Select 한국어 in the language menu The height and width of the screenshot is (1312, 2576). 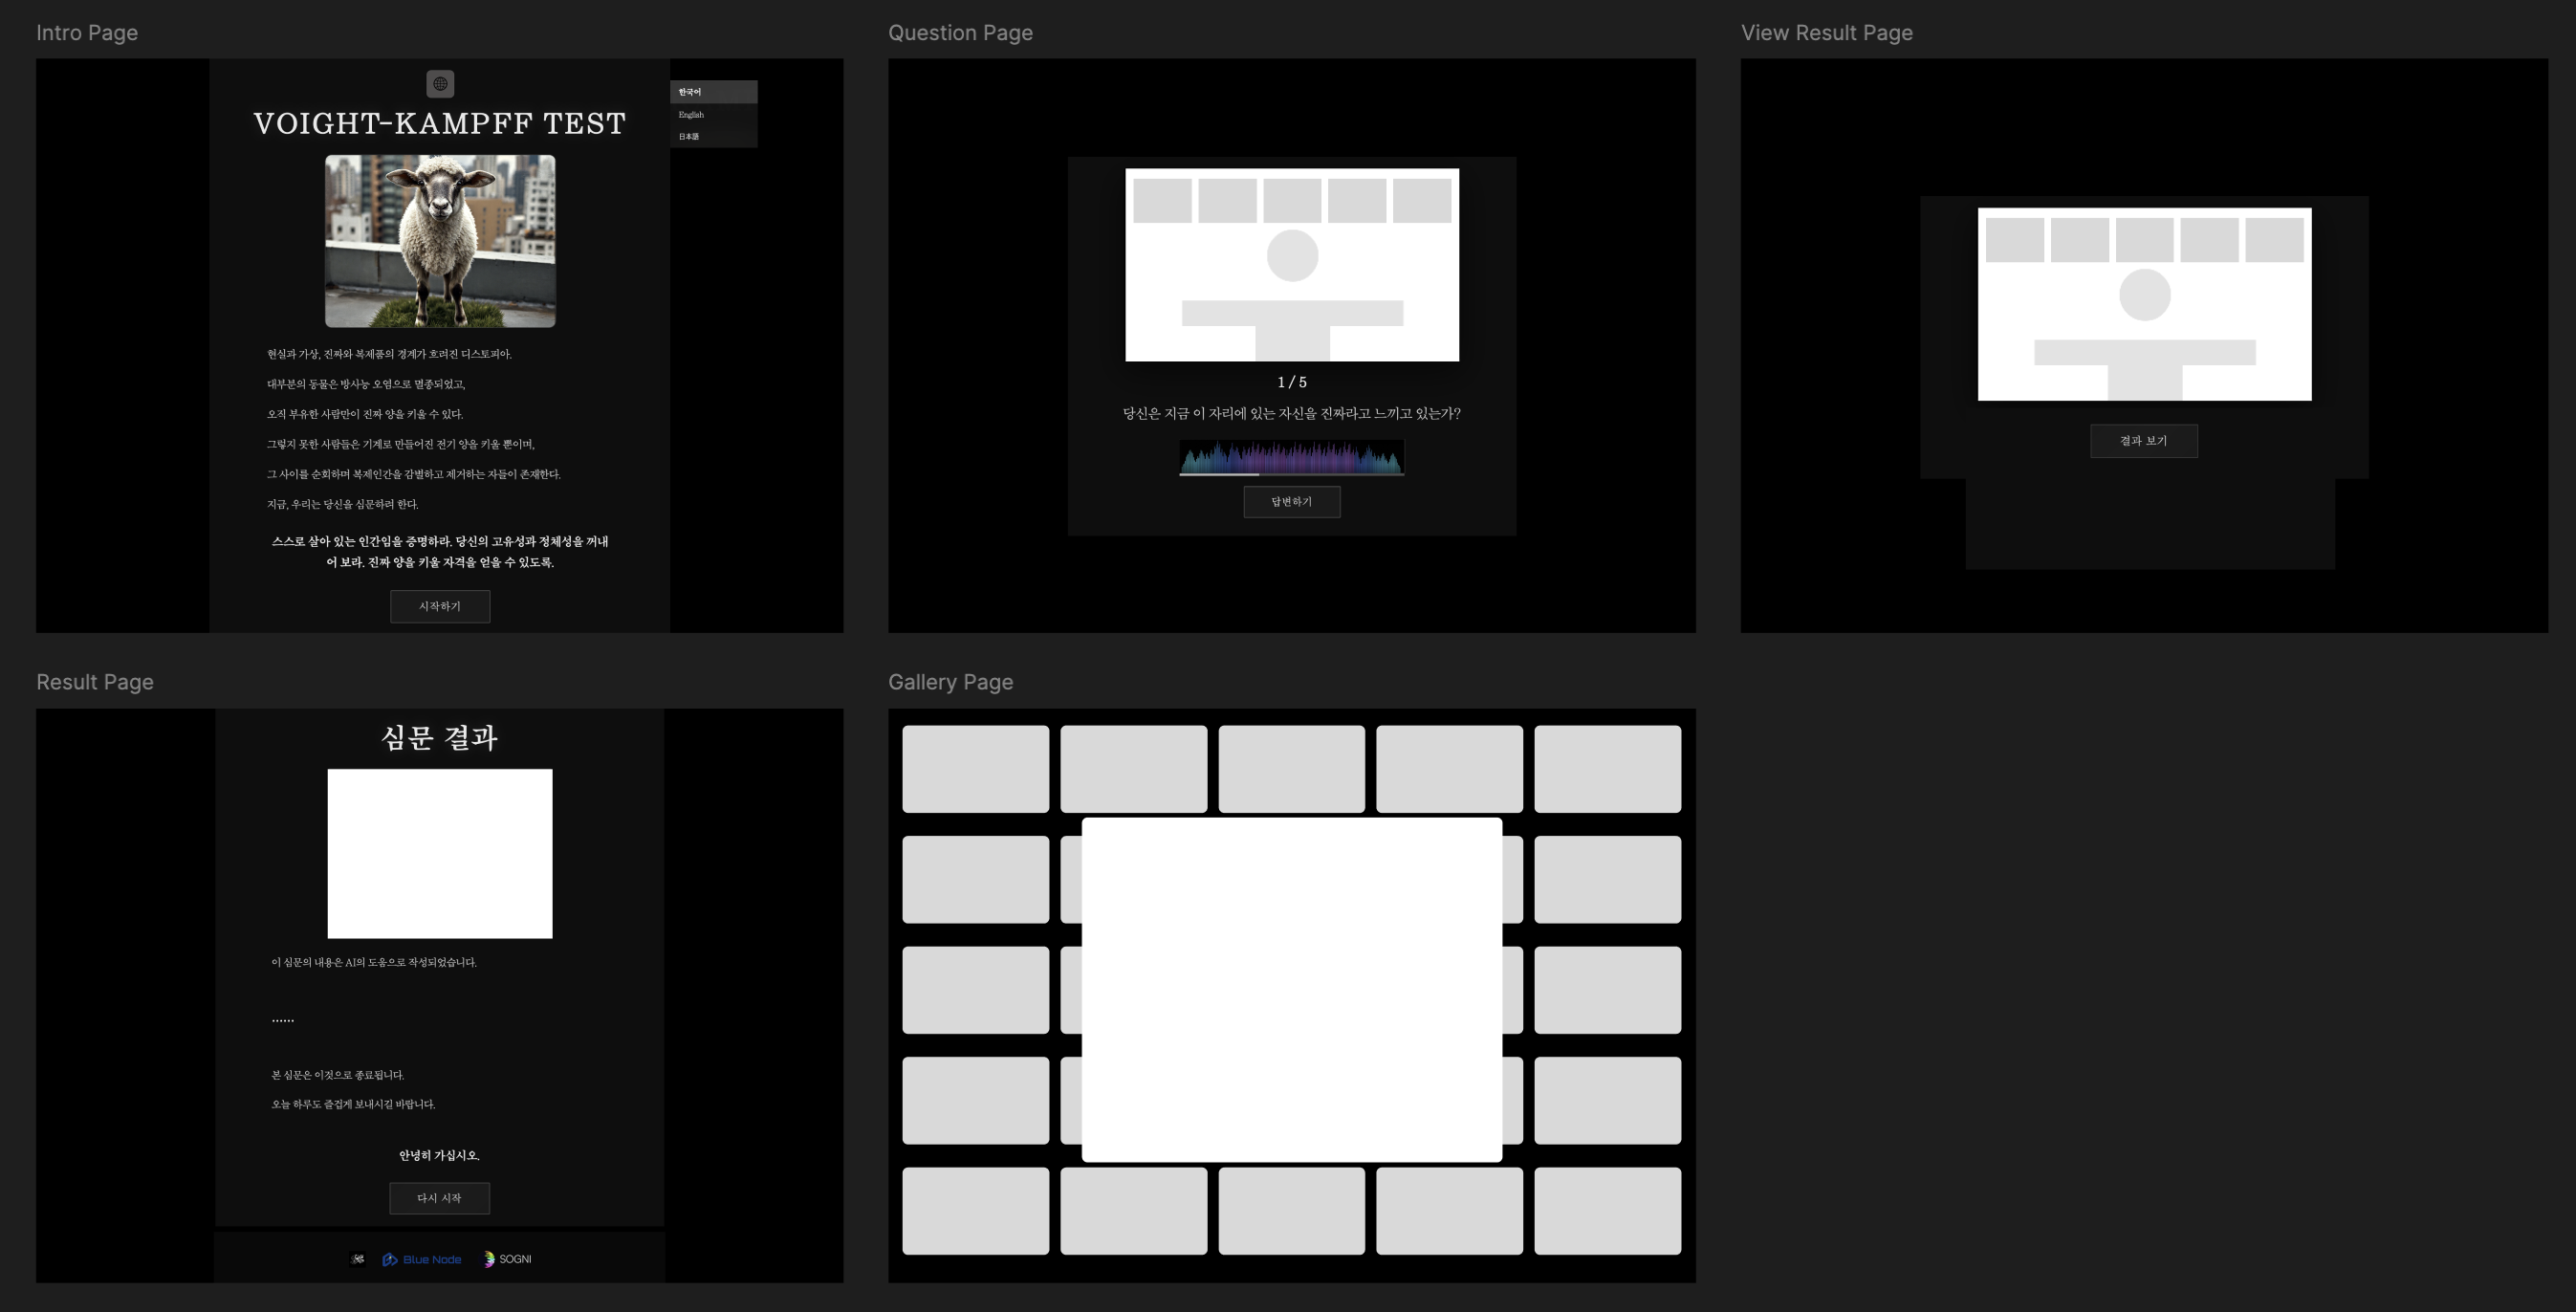pos(690,92)
